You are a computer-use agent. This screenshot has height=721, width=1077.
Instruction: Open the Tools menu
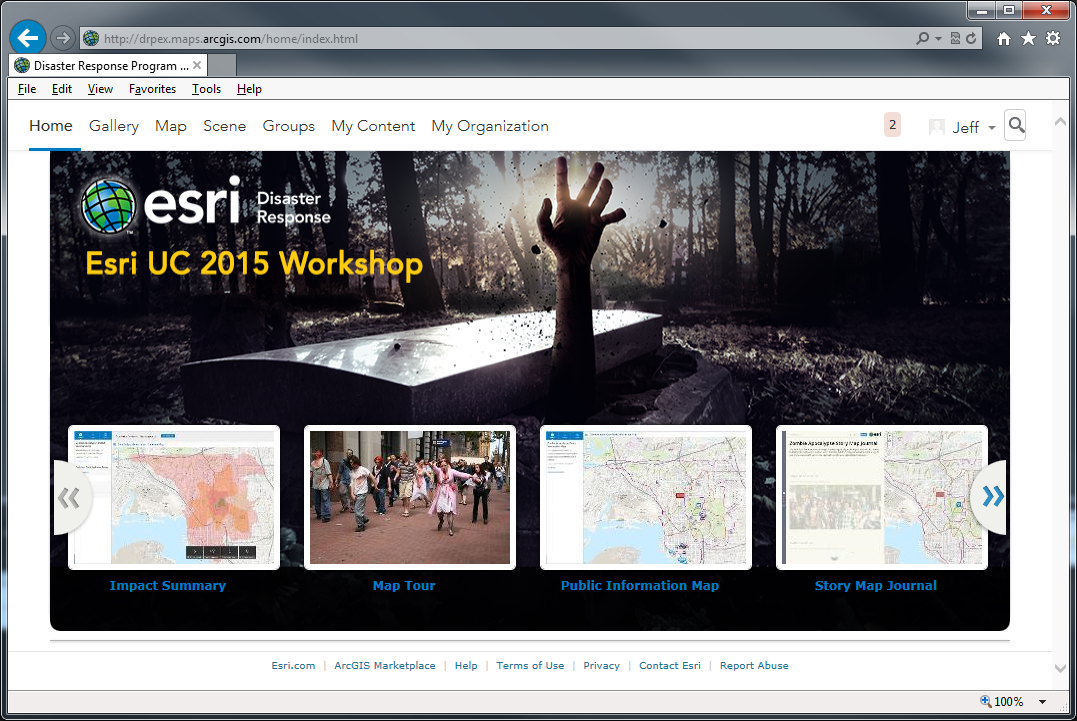(206, 89)
